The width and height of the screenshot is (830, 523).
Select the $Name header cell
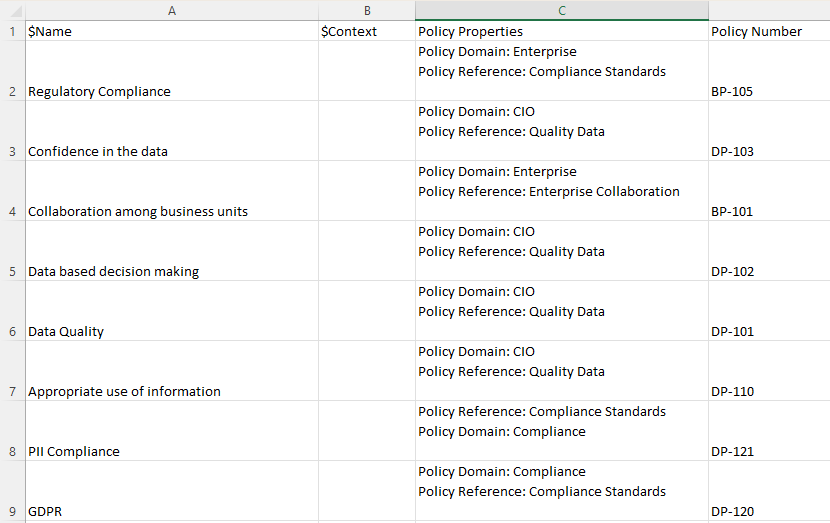pos(171,31)
